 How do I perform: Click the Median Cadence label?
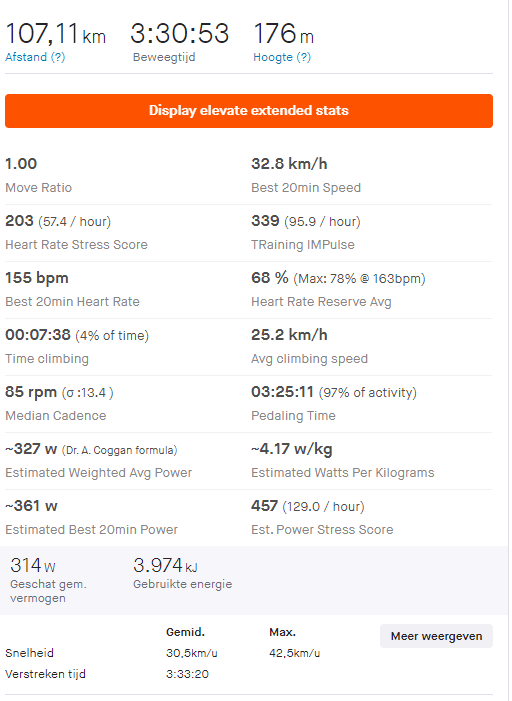[56, 416]
